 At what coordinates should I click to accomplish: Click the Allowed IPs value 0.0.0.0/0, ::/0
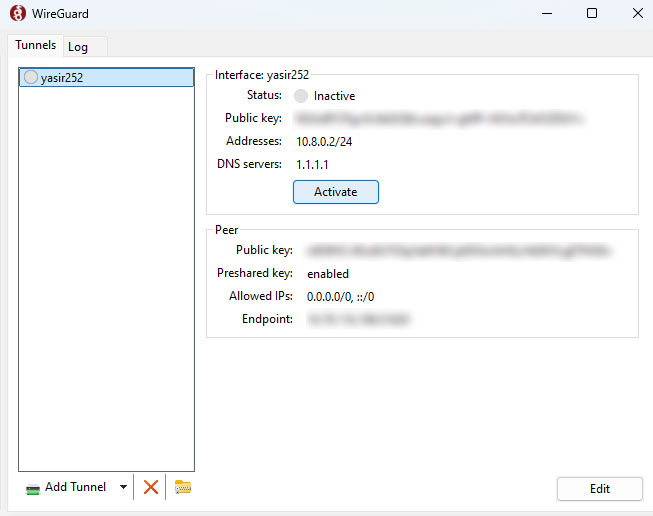point(340,297)
